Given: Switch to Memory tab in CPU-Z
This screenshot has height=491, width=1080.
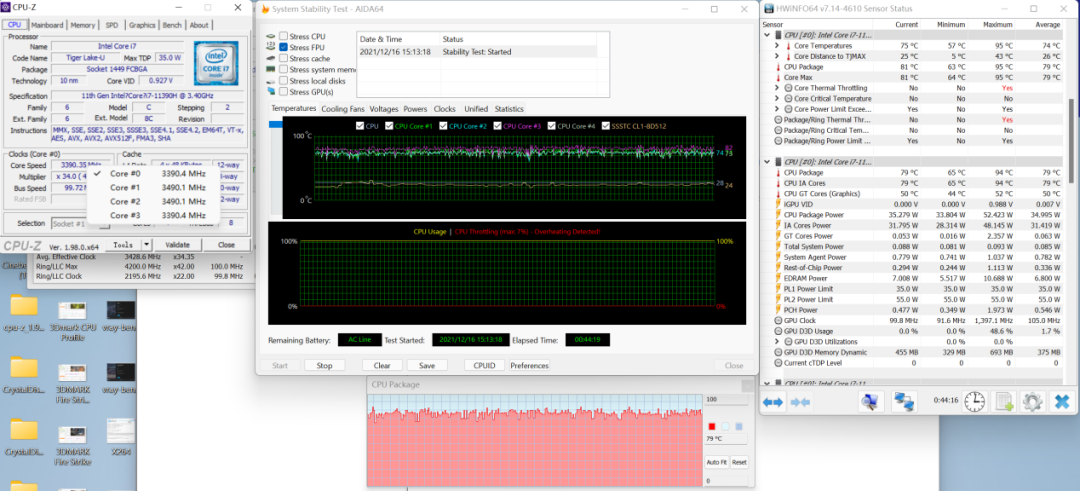Looking at the screenshot, I should point(83,25).
